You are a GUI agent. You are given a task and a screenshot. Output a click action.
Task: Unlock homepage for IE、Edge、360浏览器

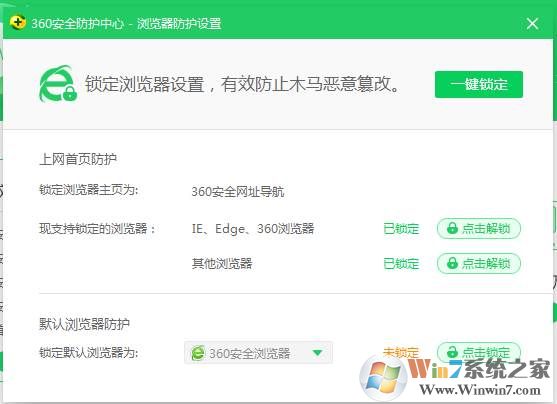(479, 228)
